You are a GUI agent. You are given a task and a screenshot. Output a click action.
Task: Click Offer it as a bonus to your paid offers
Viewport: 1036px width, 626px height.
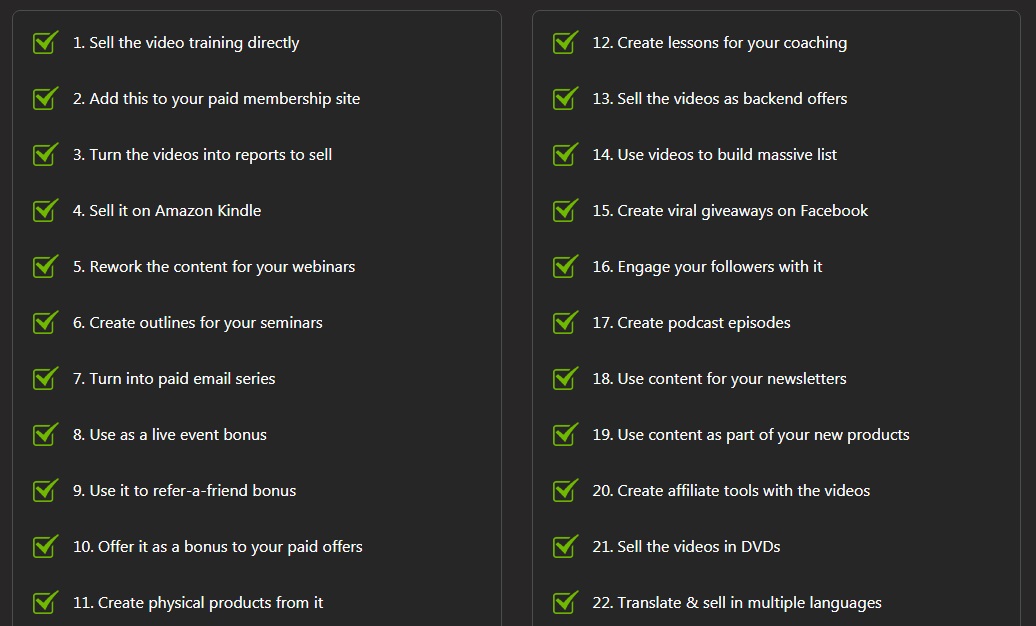[217, 547]
